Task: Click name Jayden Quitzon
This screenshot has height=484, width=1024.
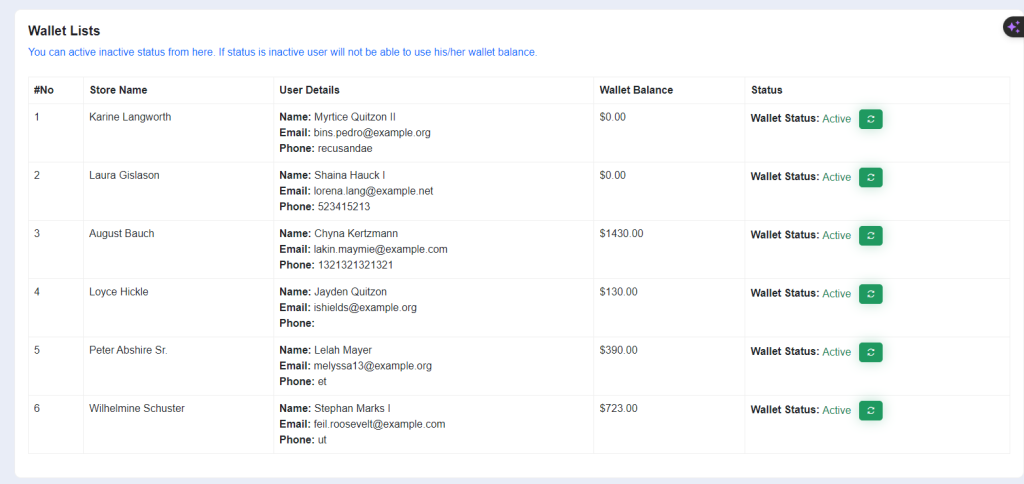Action: [350, 292]
